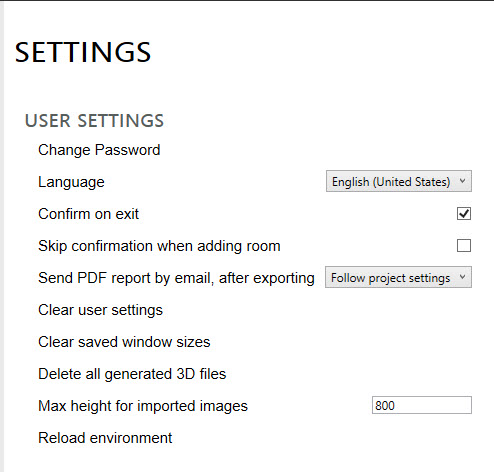Click the Language combo box chevron arrow
This screenshot has width=494, height=472.
pos(462,181)
